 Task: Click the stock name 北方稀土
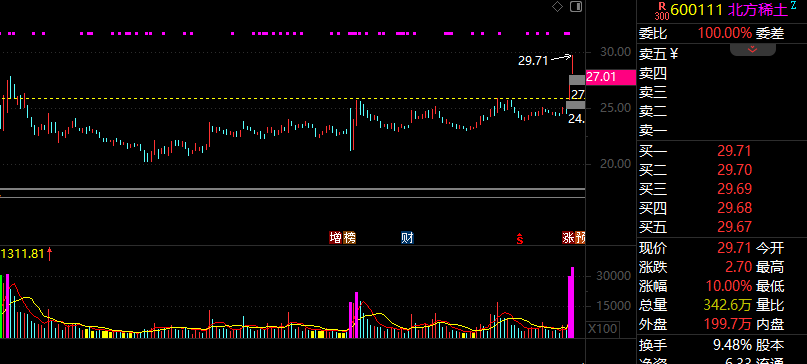(758, 10)
